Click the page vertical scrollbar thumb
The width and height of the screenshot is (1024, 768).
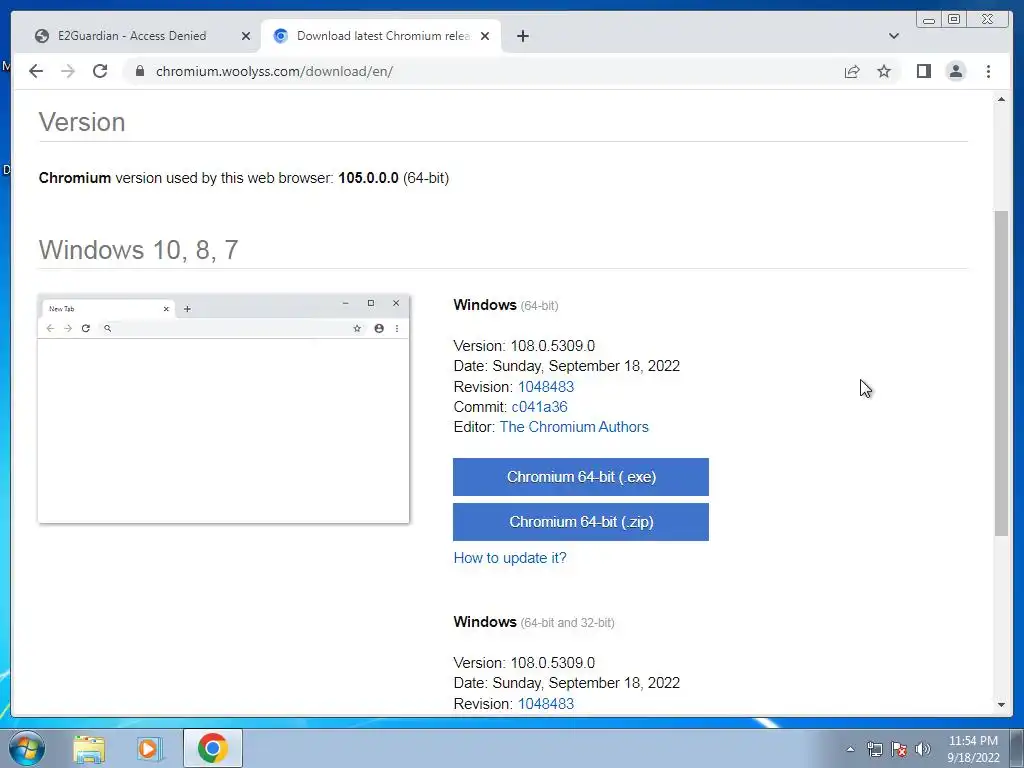(x=1001, y=374)
